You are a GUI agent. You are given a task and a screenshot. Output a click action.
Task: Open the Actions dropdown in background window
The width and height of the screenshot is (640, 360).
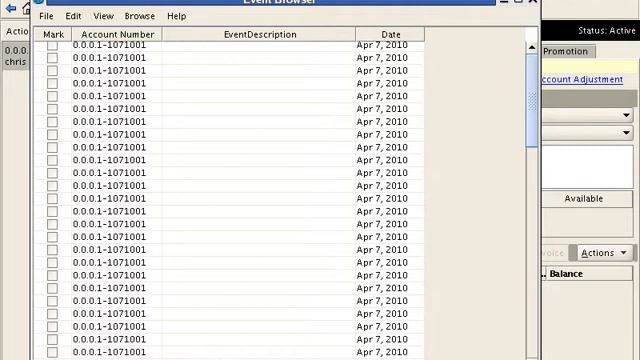(x=604, y=253)
